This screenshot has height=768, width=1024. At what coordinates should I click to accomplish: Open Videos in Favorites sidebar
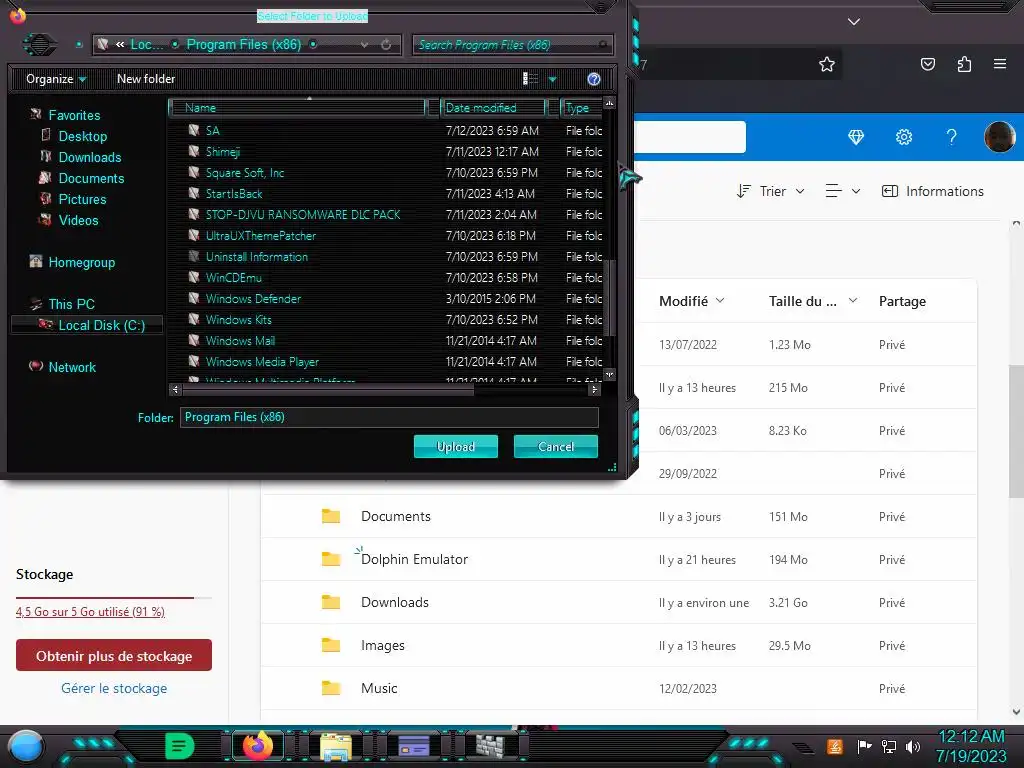click(x=78, y=220)
